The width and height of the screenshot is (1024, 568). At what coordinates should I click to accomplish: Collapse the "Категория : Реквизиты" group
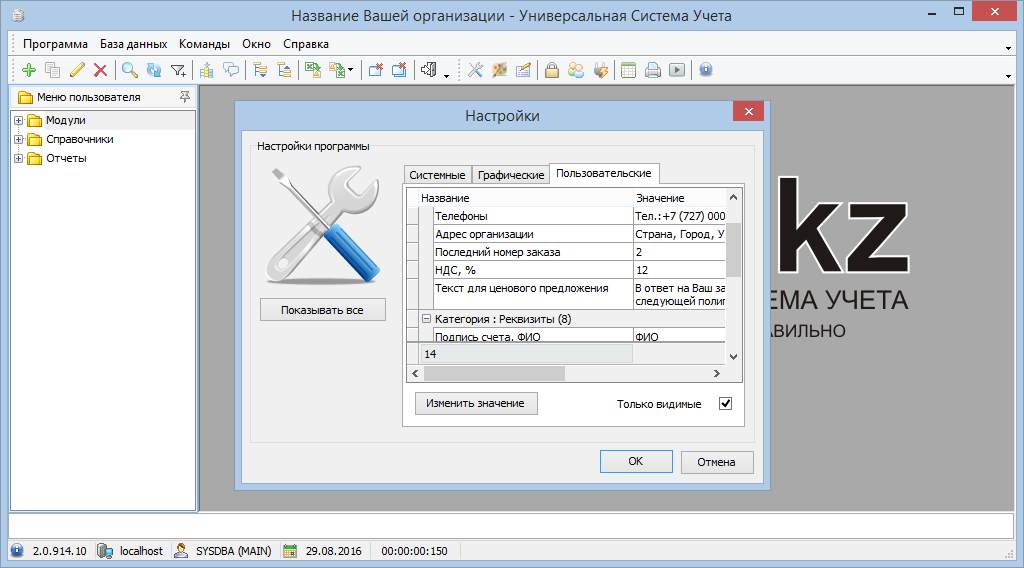point(426,319)
